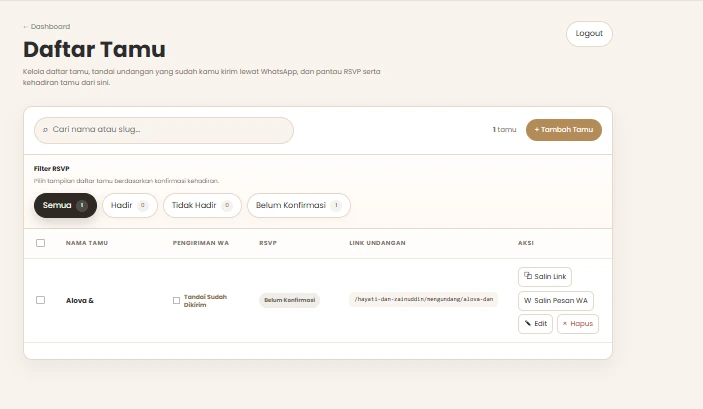Viewport: 703px width, 409px height.
Task: Show the Belum Konfirmasi guests
Action: tap(299, 205)
